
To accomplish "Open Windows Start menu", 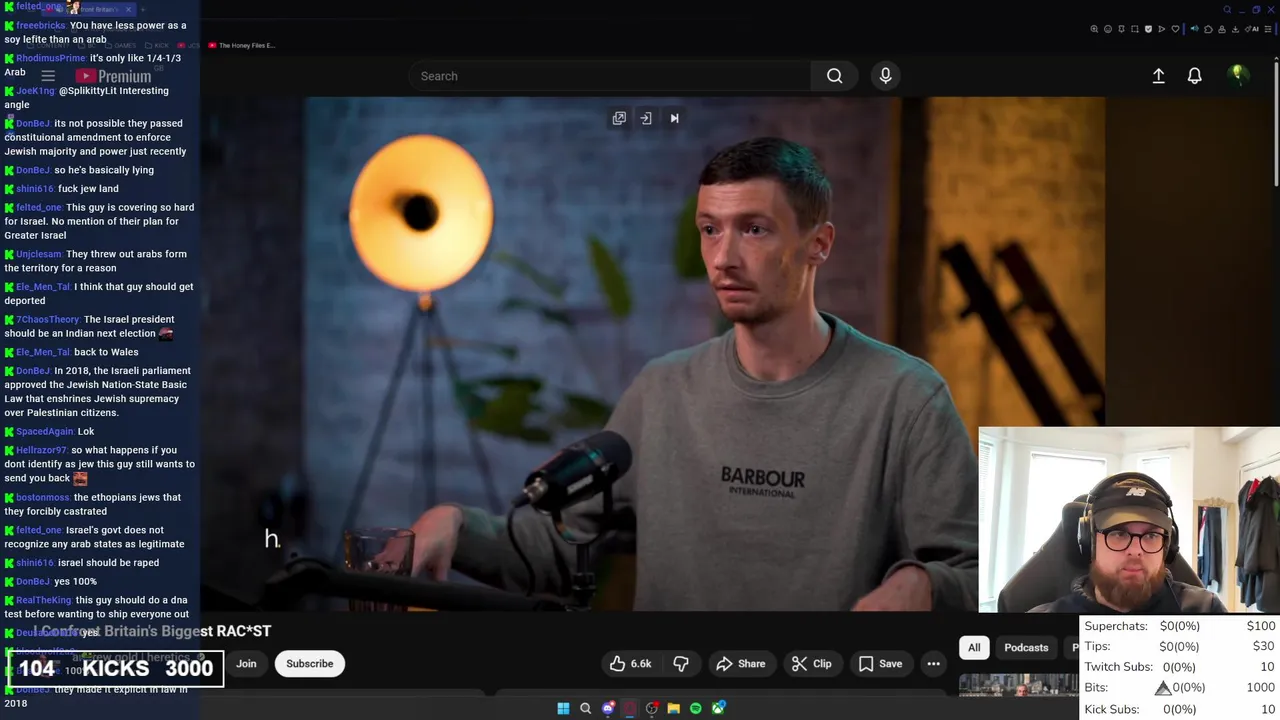I will pos(563,708).
